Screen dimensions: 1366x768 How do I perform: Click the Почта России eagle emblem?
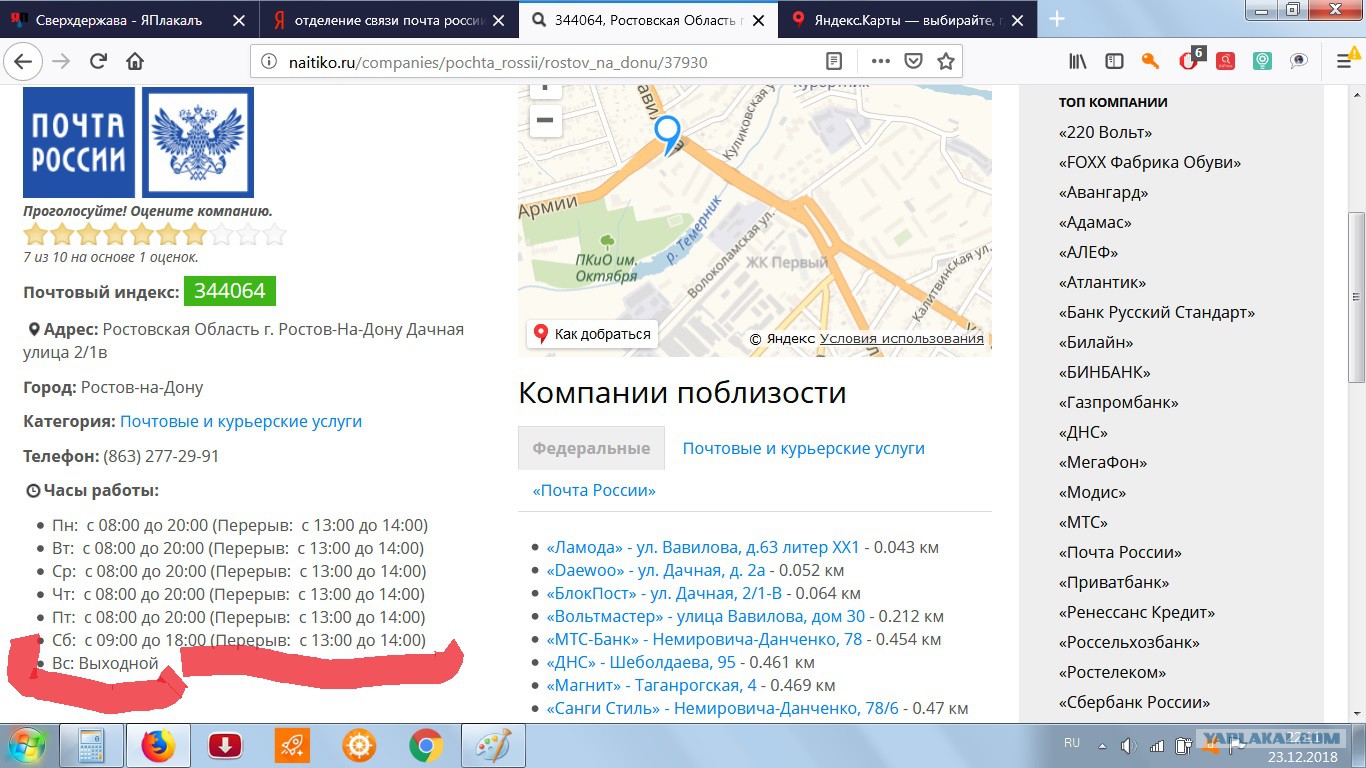[198, 142]
